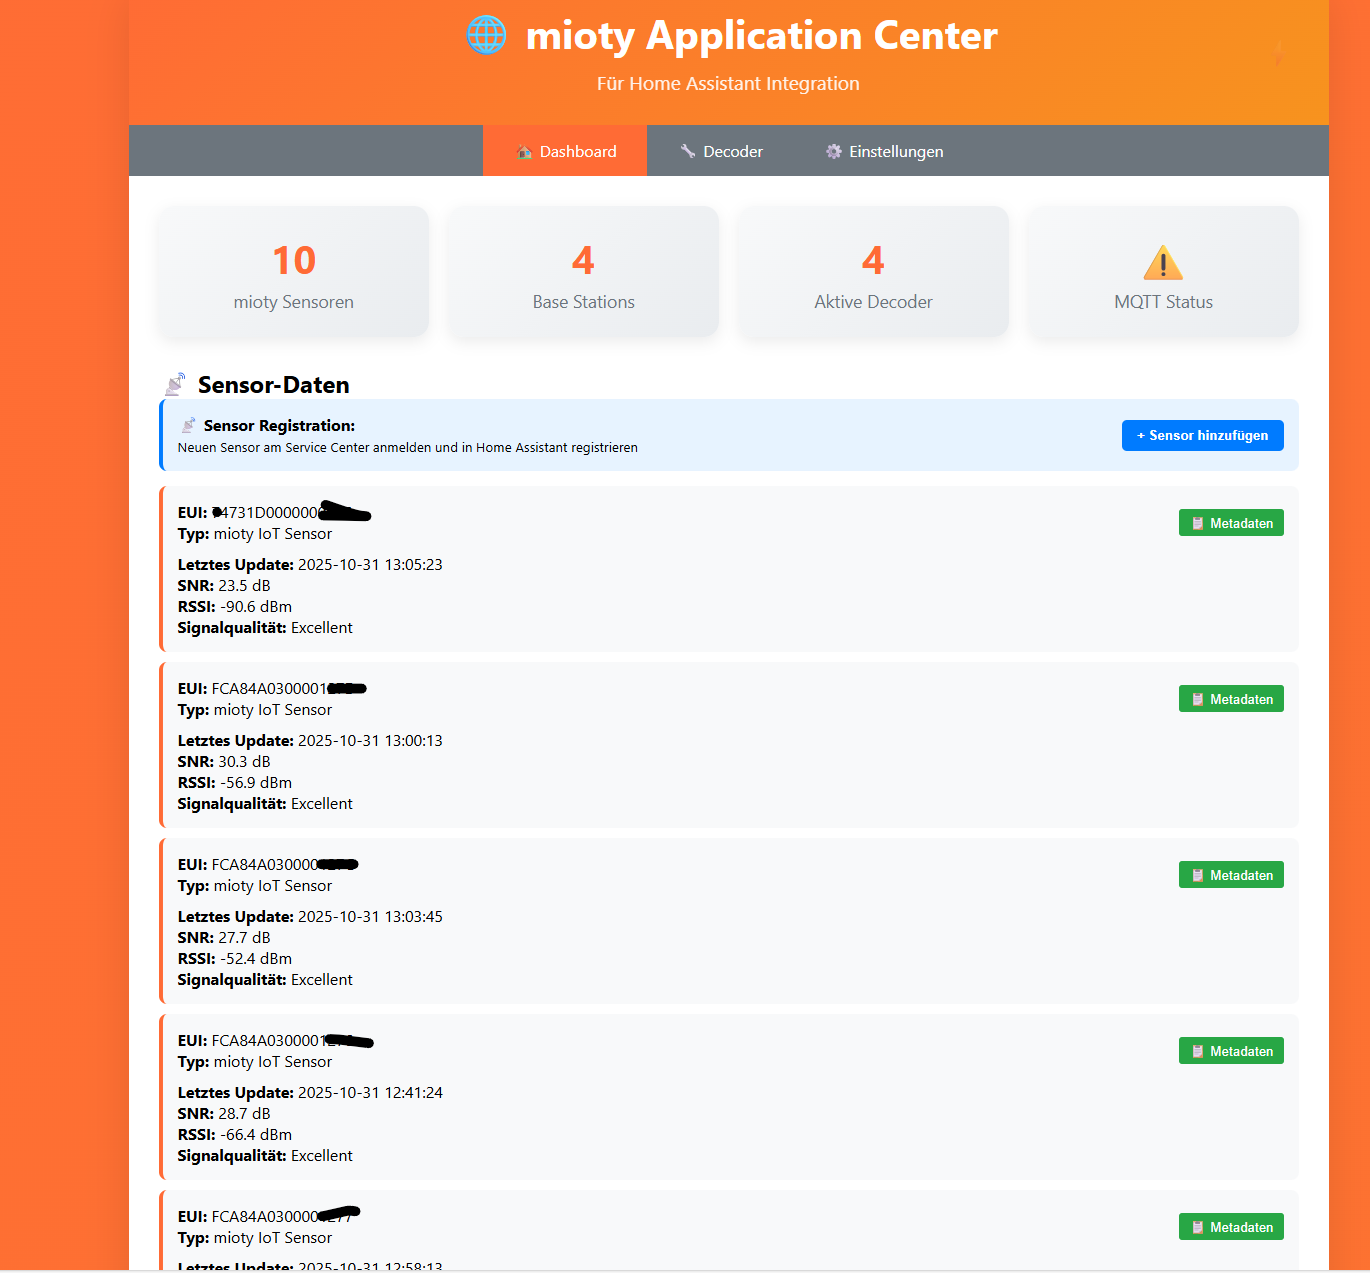Click the 'Für Home Assistant Integration' subtitle
Screen dimensions: 1370x1273
pos(728,84)
